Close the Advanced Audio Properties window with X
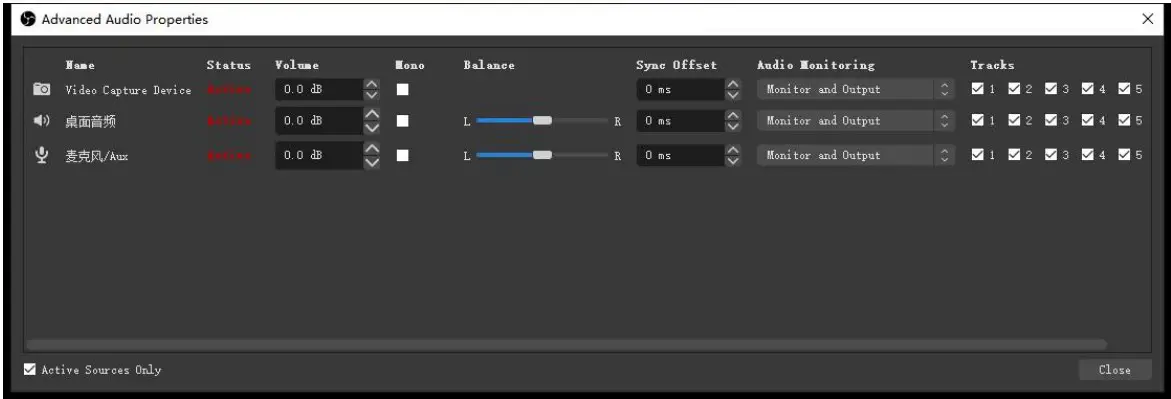The width and height of the screenshot is (1171, 399). point(1148,19)
